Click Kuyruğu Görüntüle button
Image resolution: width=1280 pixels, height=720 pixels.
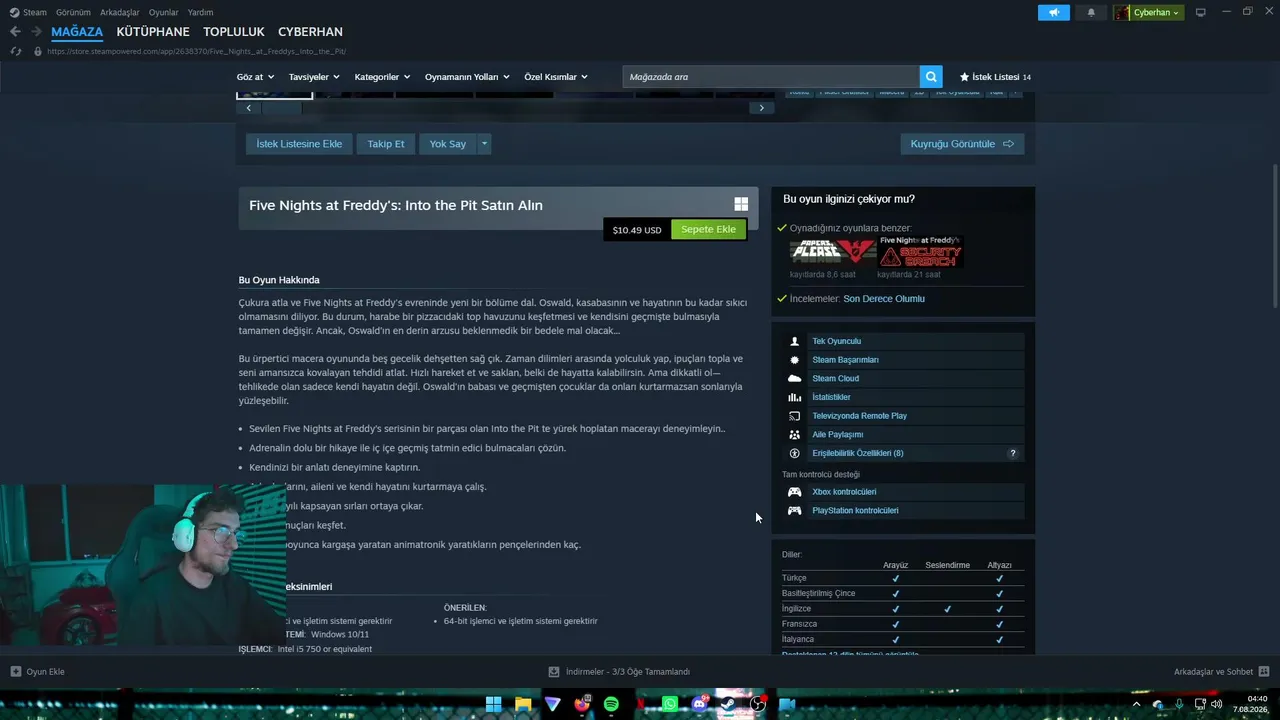tap(962, 144)
